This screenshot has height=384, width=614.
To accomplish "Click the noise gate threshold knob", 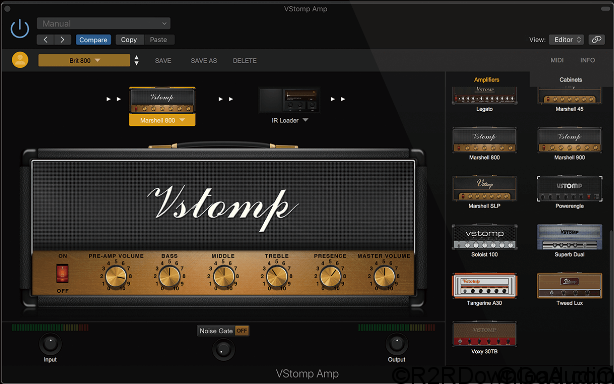I will tap(223, 349).
